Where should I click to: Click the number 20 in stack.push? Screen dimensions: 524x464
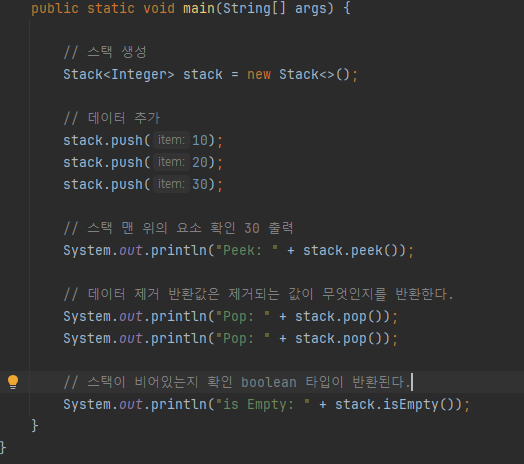coord(200,162)
